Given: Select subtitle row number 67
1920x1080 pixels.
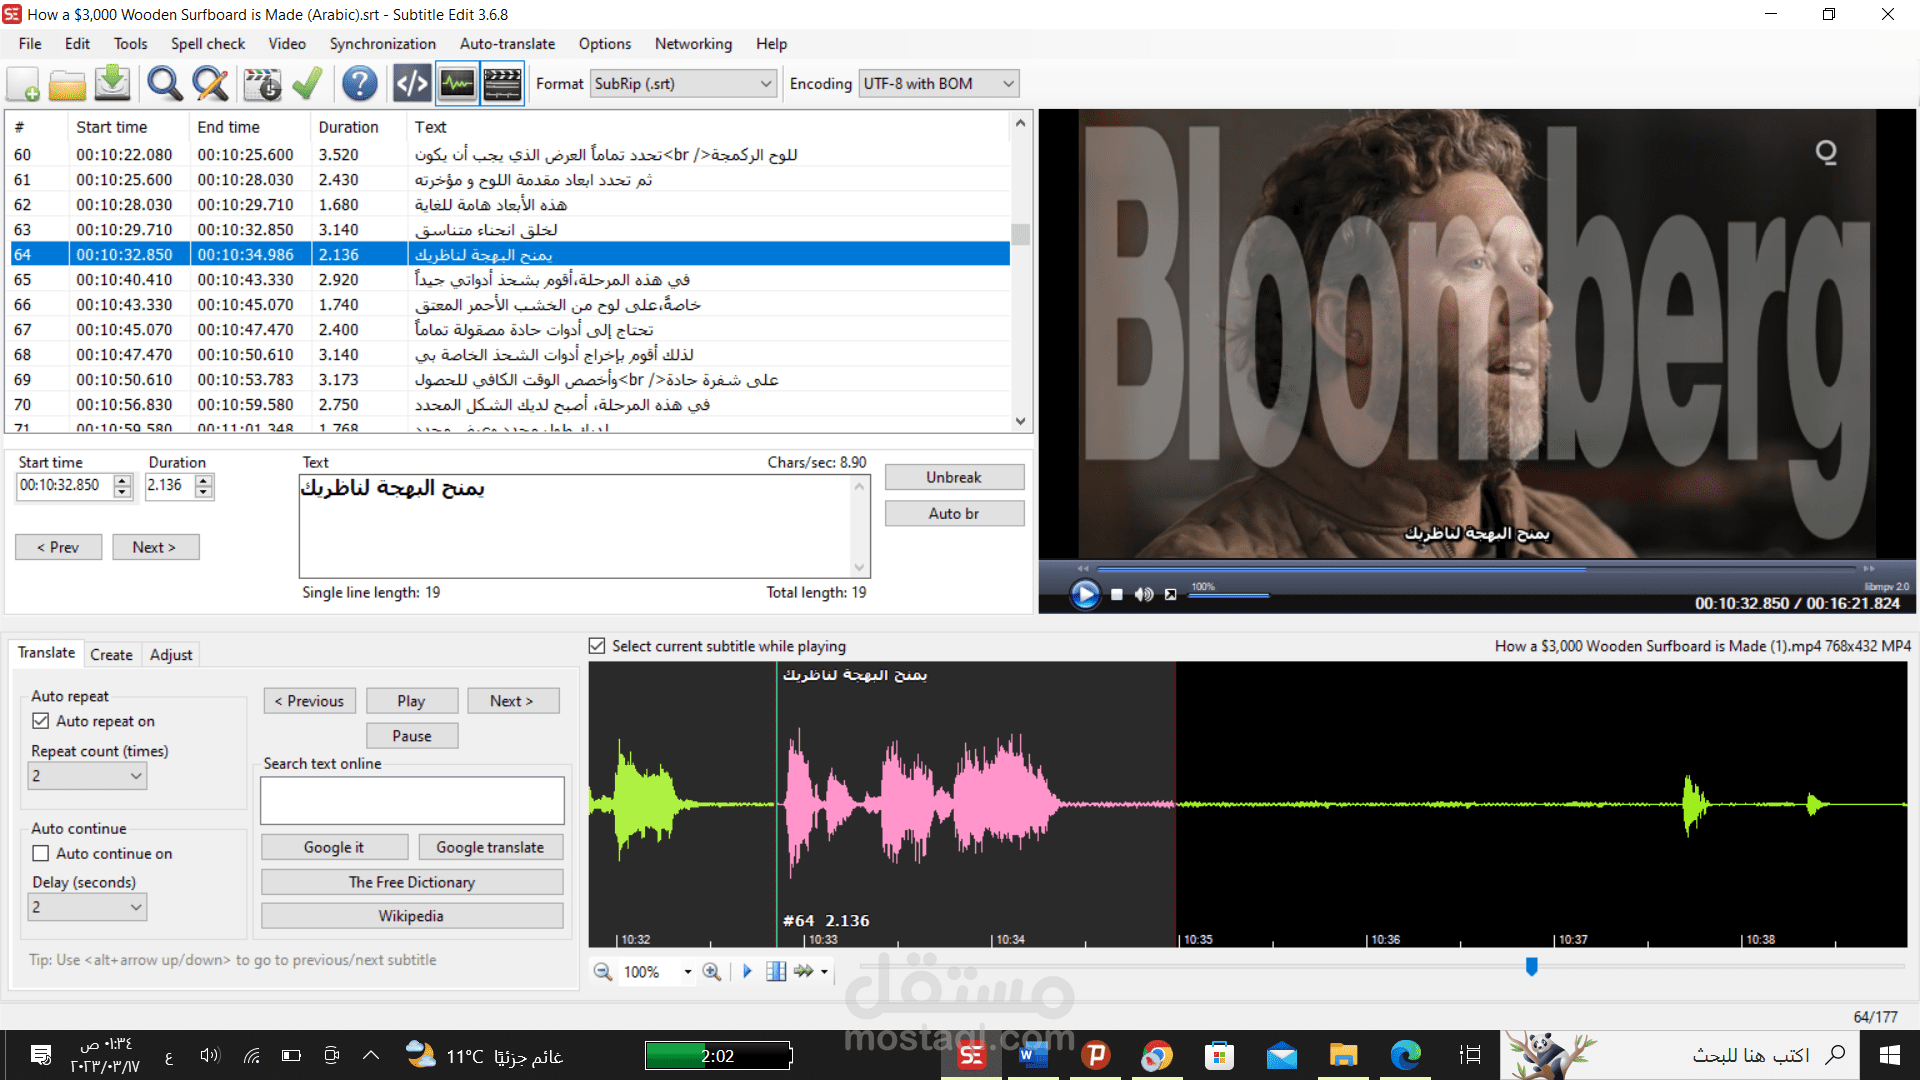Looking at the screenshot, I should (509, 330).
